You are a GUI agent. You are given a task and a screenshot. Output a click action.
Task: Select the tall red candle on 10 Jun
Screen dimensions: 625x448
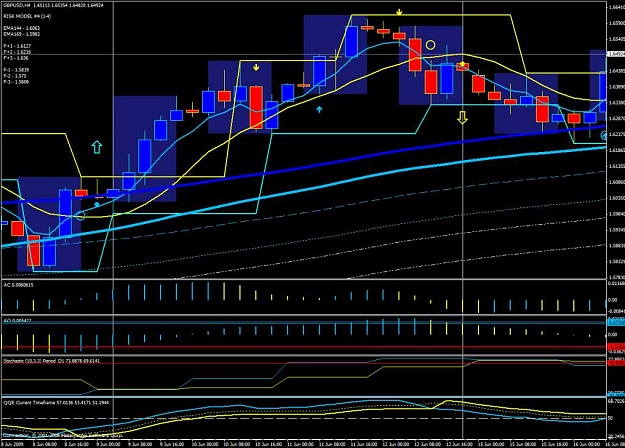(x=256, y=107)
